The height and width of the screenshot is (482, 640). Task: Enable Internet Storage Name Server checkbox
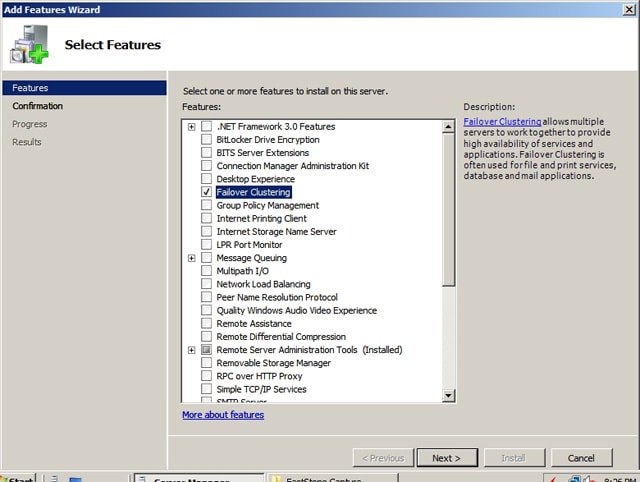pyautogui.click(x=207, y=231)
